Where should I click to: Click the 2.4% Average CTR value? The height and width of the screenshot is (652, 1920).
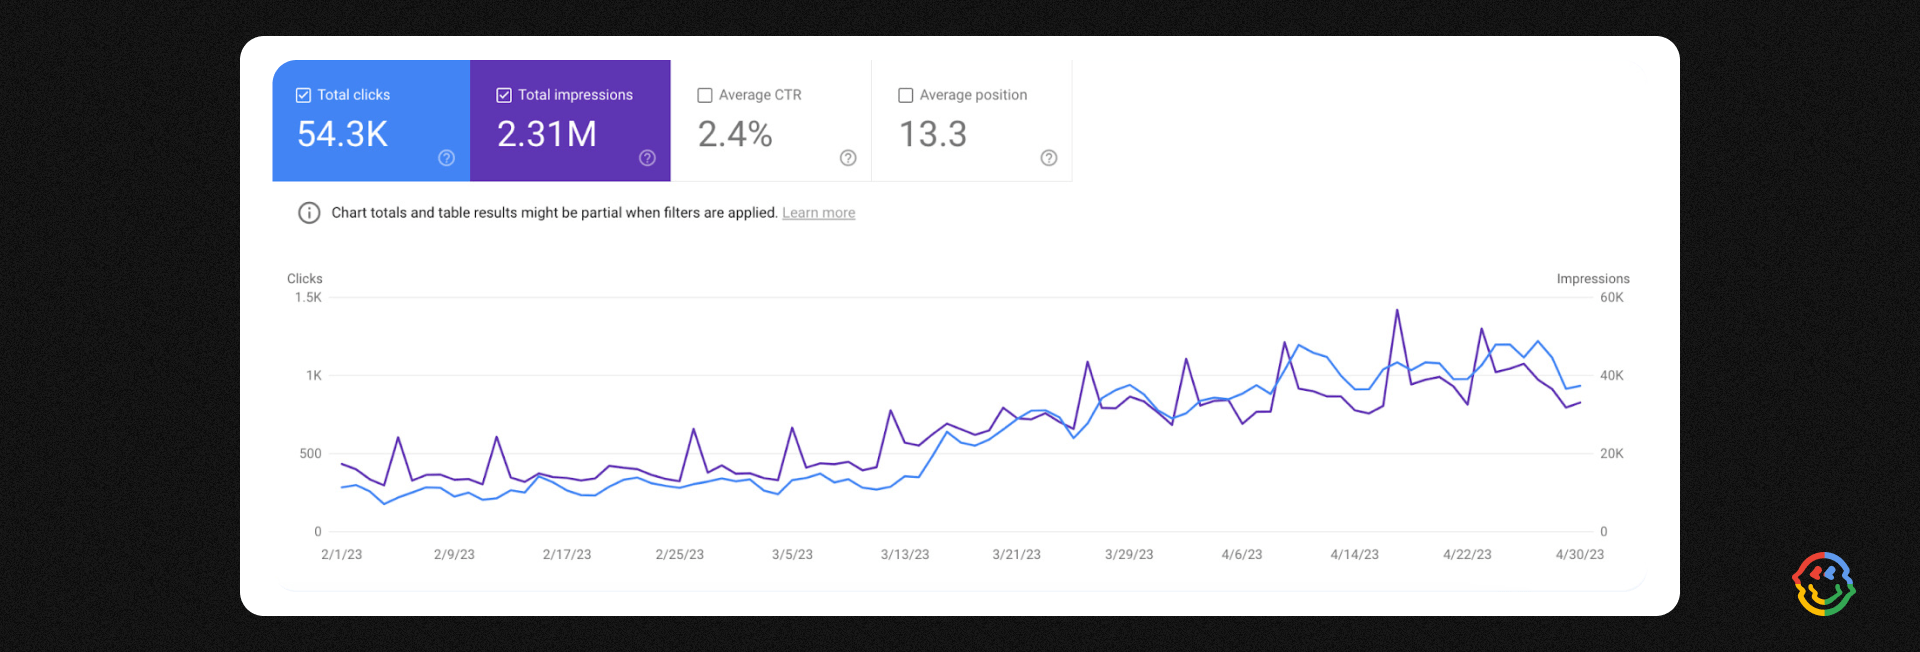735,134
